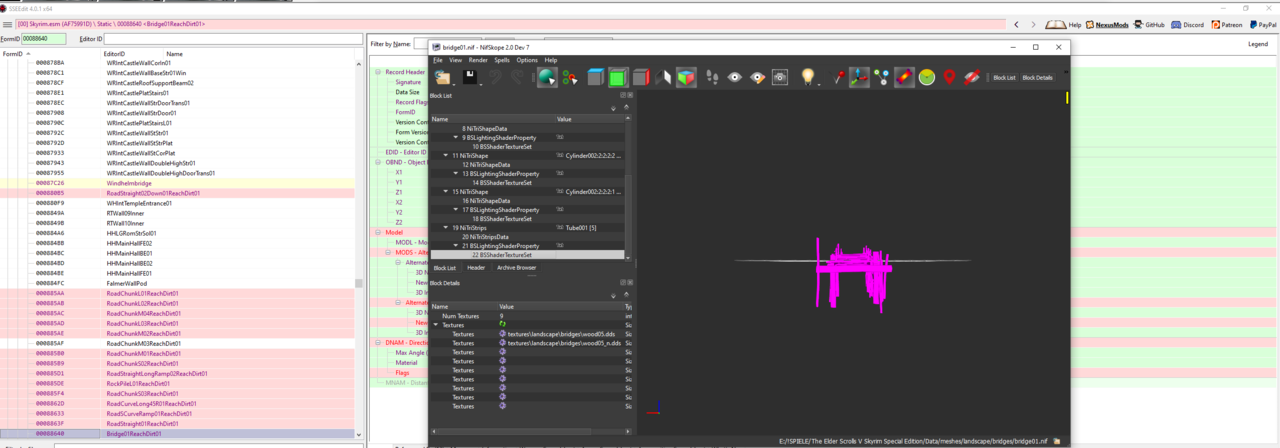Select the green front-view cube icon
The width and height of the screenshot is (1280, 448).
[x=618, y=77]
